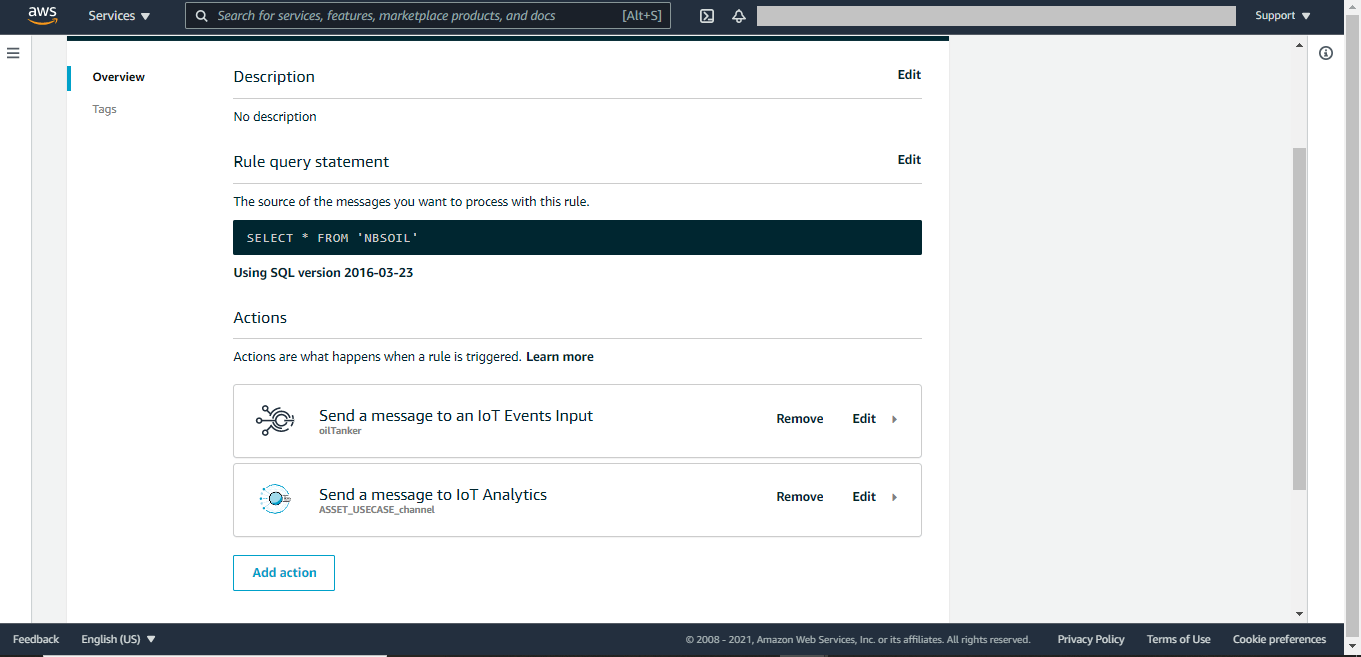
Task: Open the Support dropdown menu
Action: tap(1283, 16)
